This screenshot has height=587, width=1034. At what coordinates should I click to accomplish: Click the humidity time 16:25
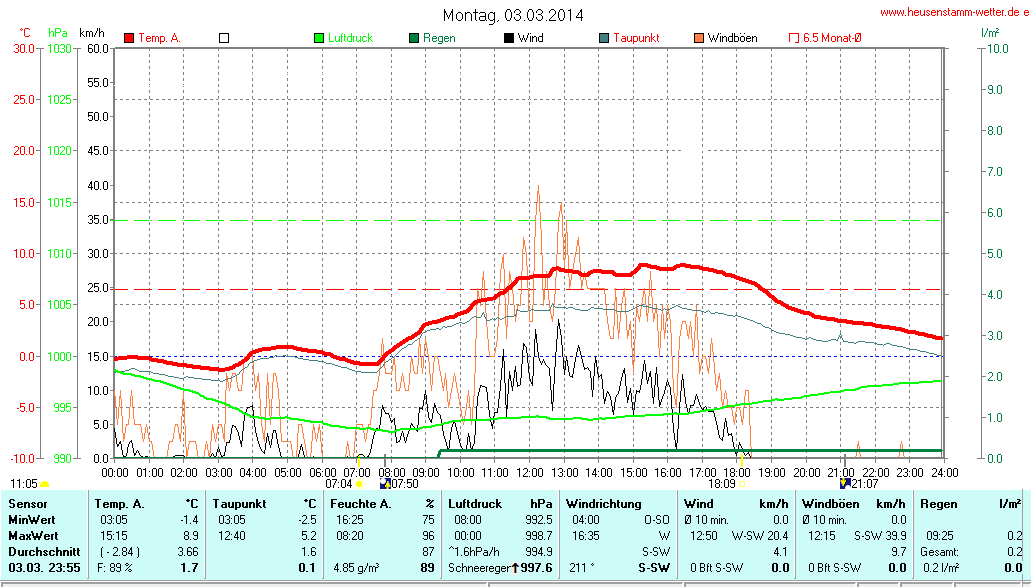point(350,520)
